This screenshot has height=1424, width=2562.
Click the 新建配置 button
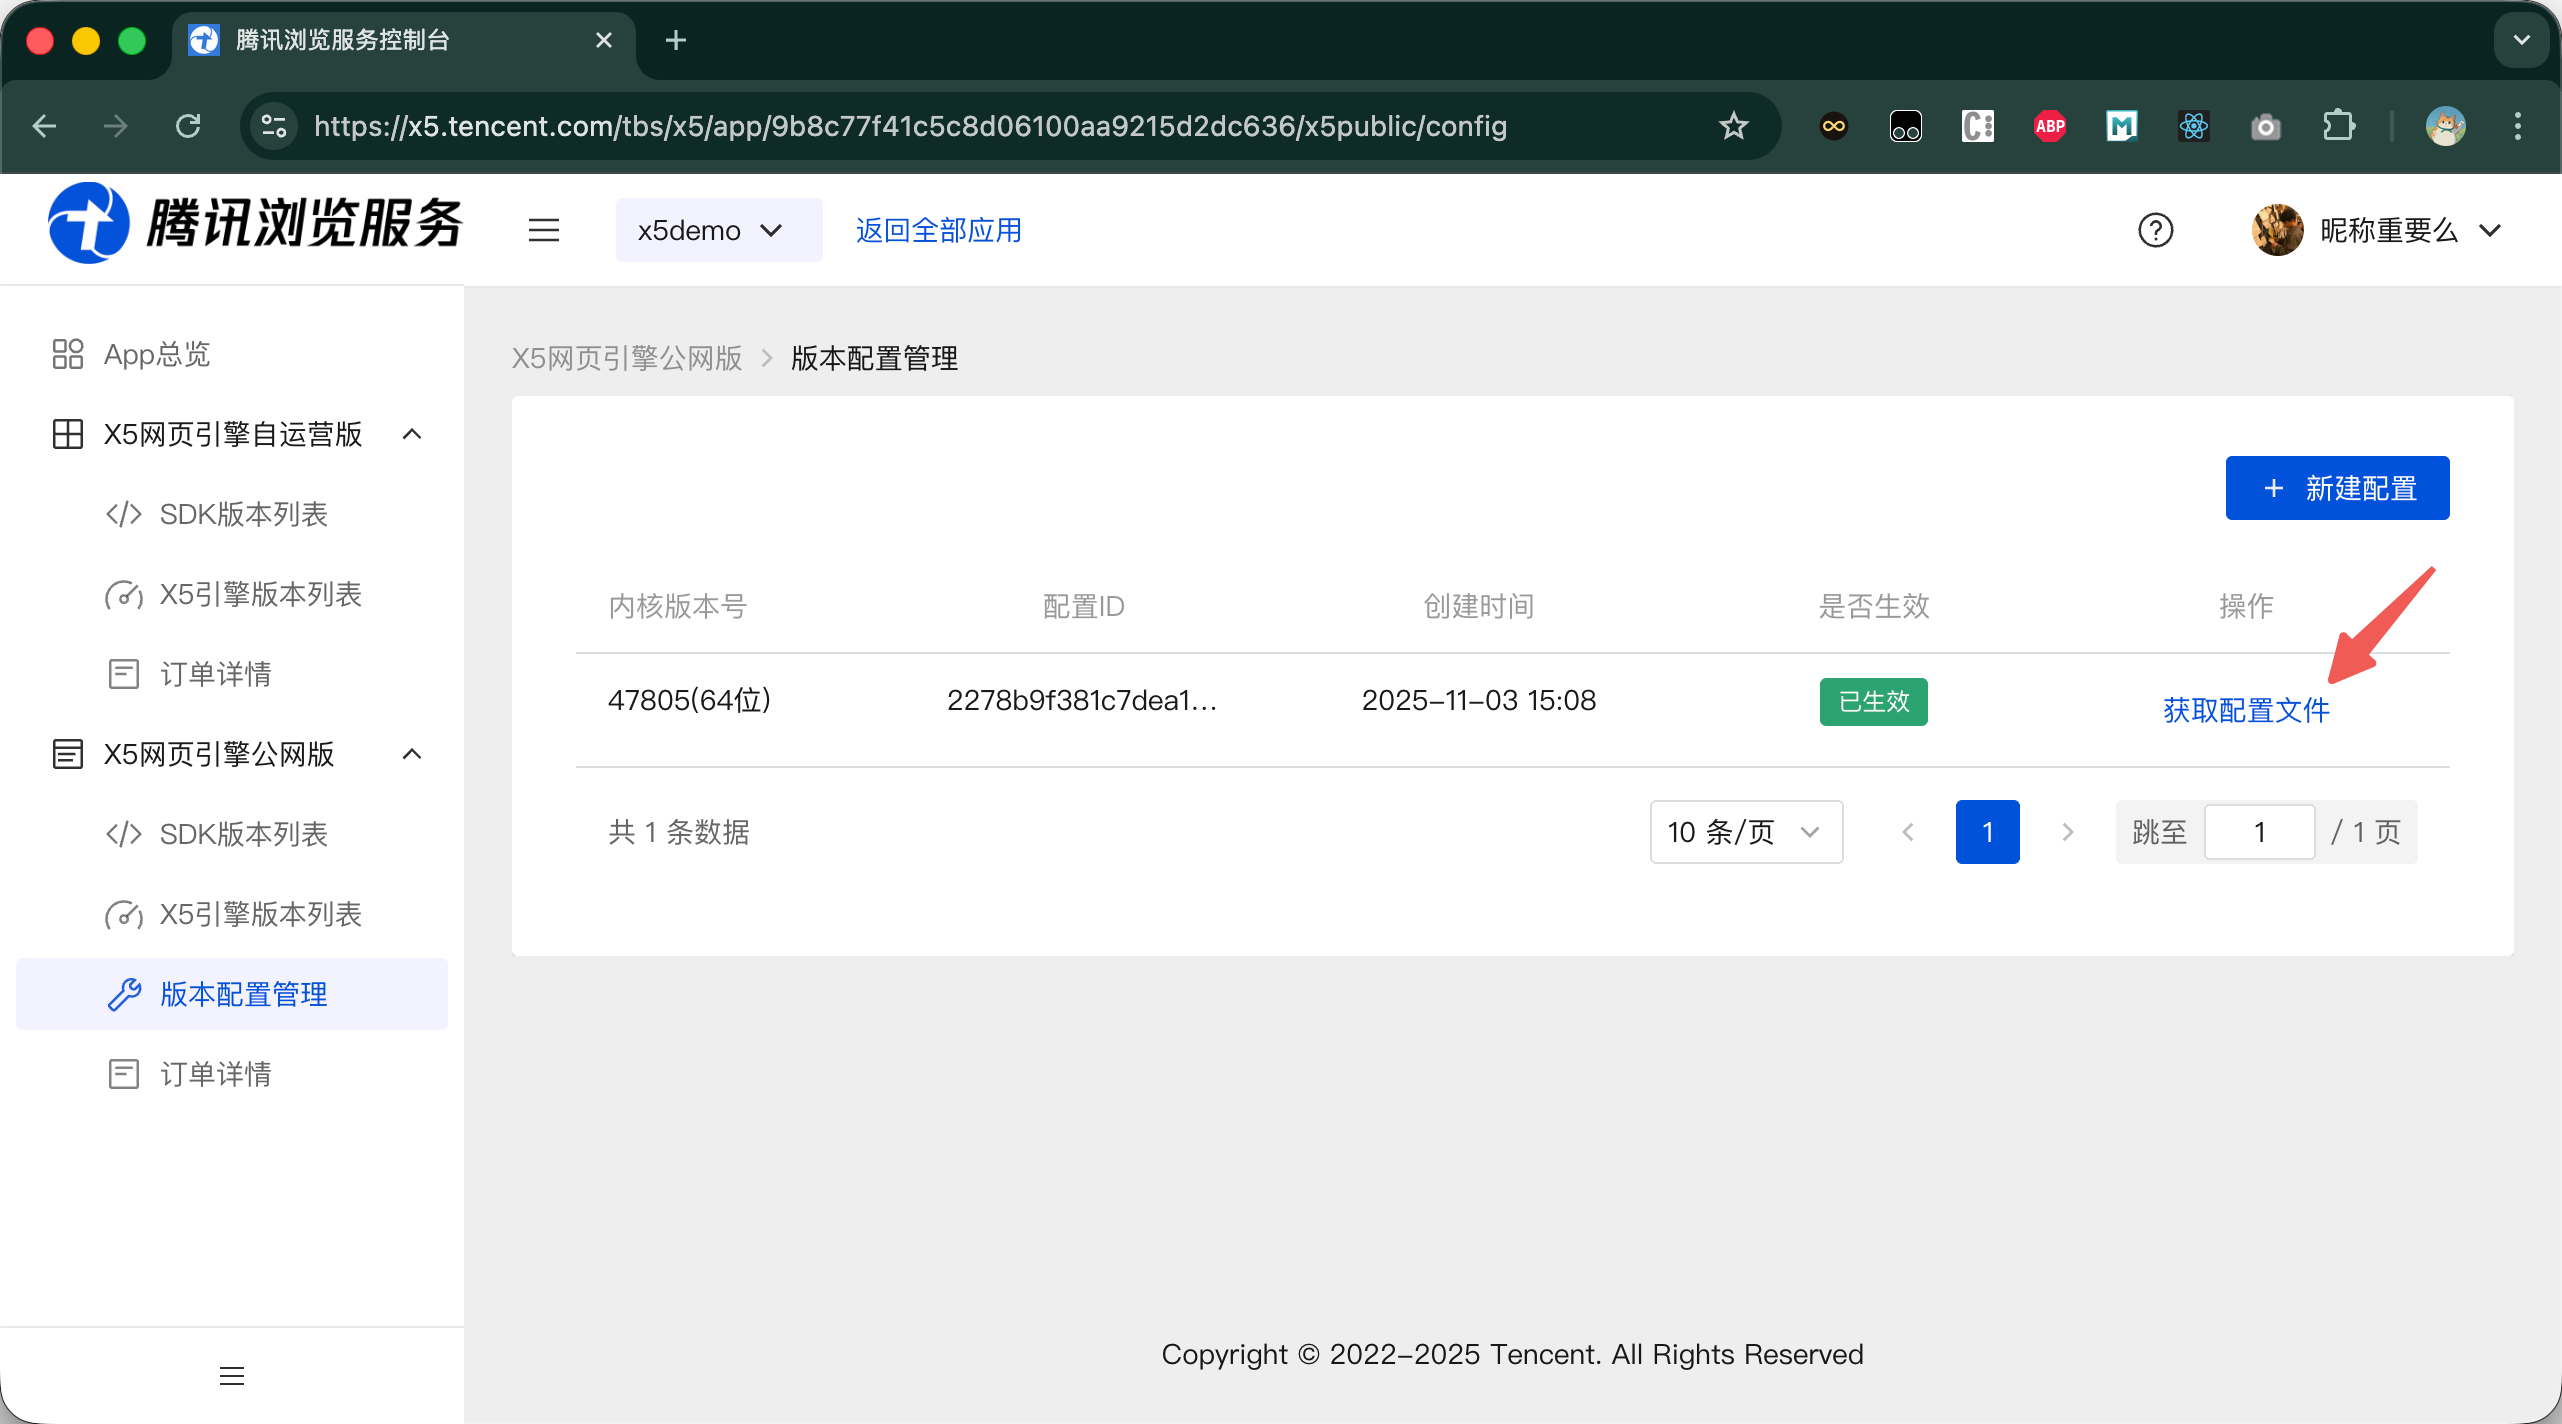(x=2336, y=488)
